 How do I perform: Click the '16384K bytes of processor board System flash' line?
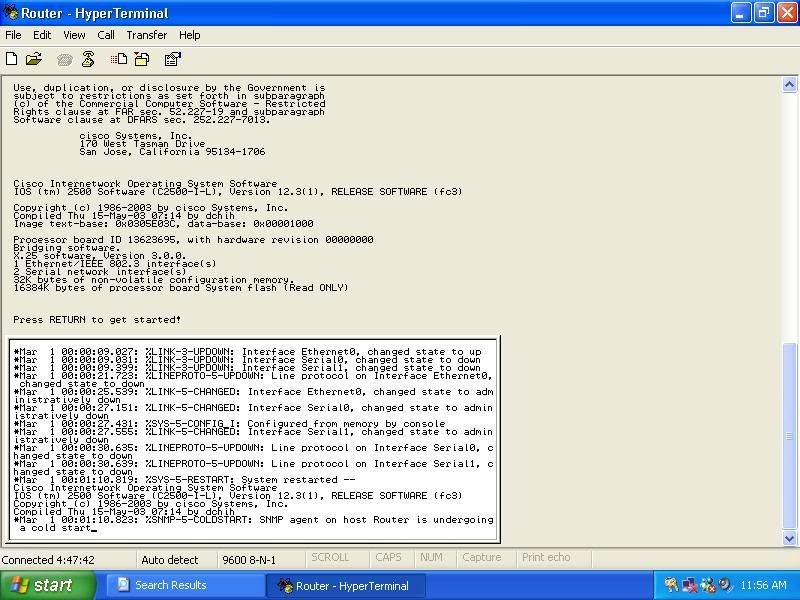(181, 288)
